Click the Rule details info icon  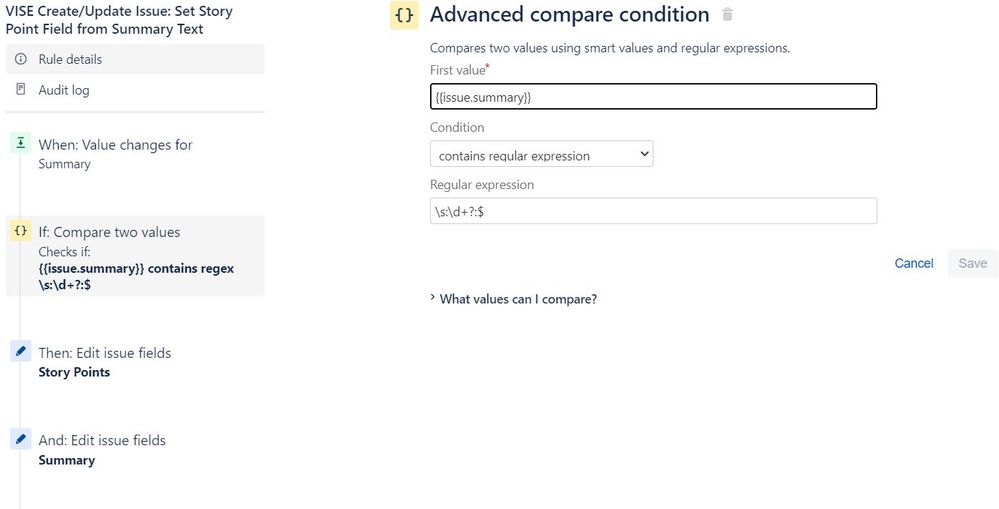tap(20, 60)
